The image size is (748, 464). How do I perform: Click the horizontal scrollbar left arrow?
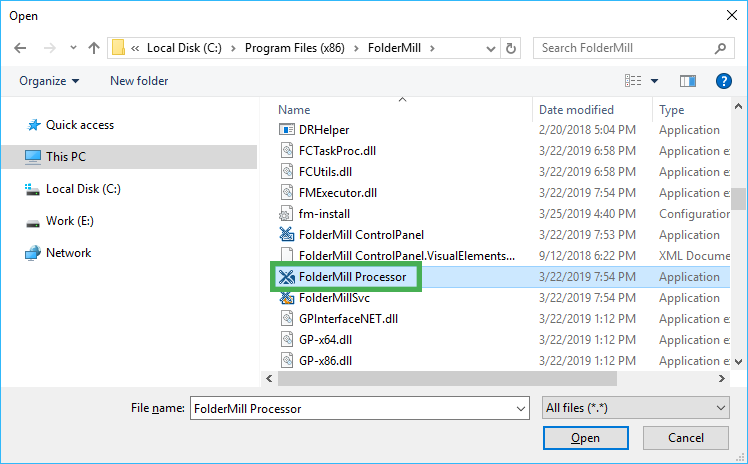(x=270, y=379)
